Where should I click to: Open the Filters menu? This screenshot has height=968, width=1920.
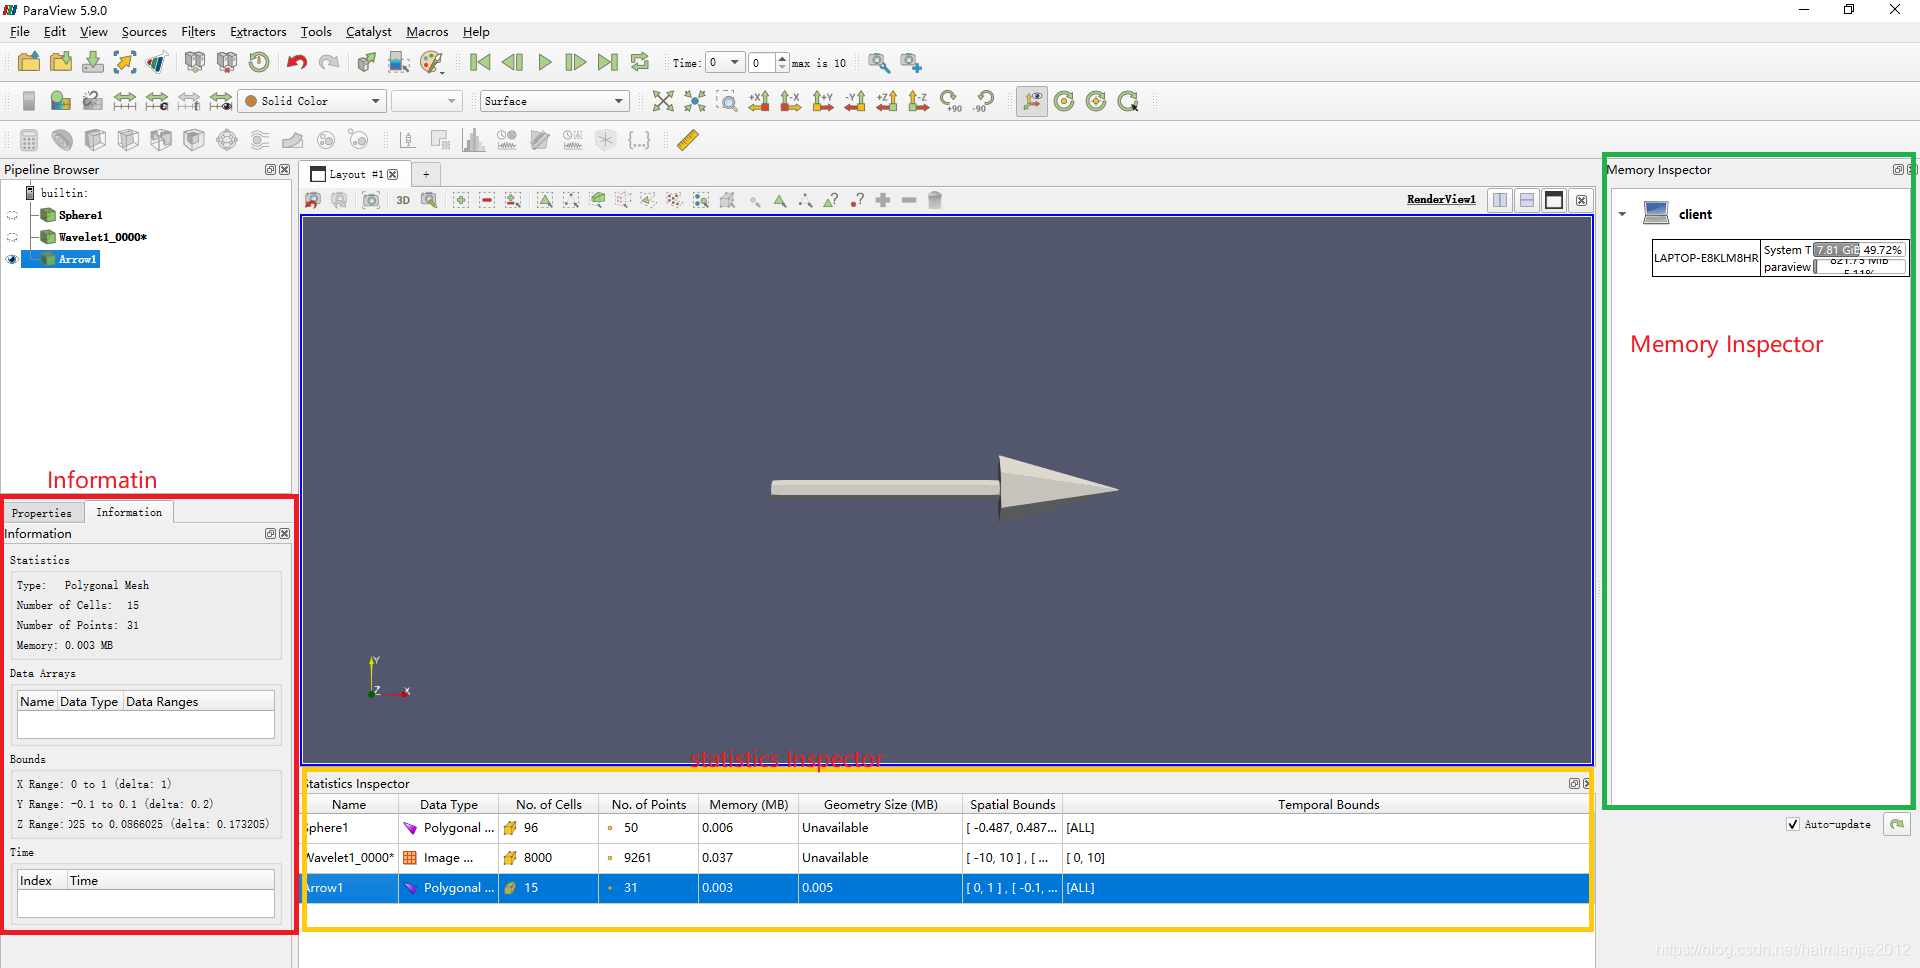198,32
